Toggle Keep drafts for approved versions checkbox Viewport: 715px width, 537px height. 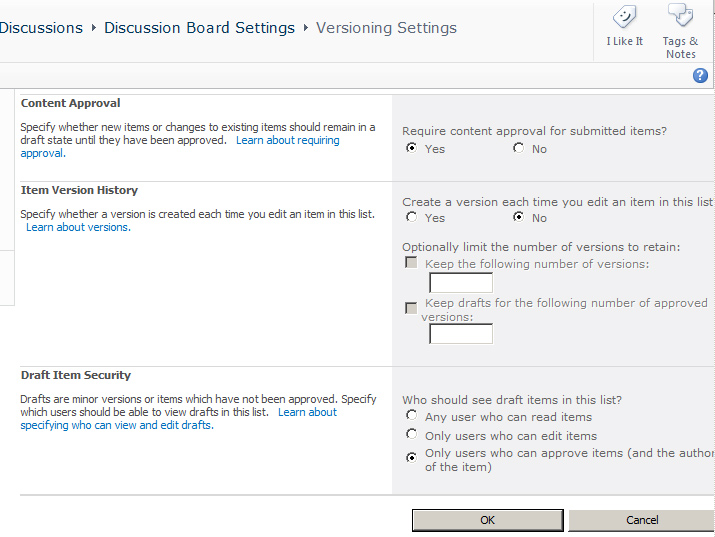tap(411, 308)
